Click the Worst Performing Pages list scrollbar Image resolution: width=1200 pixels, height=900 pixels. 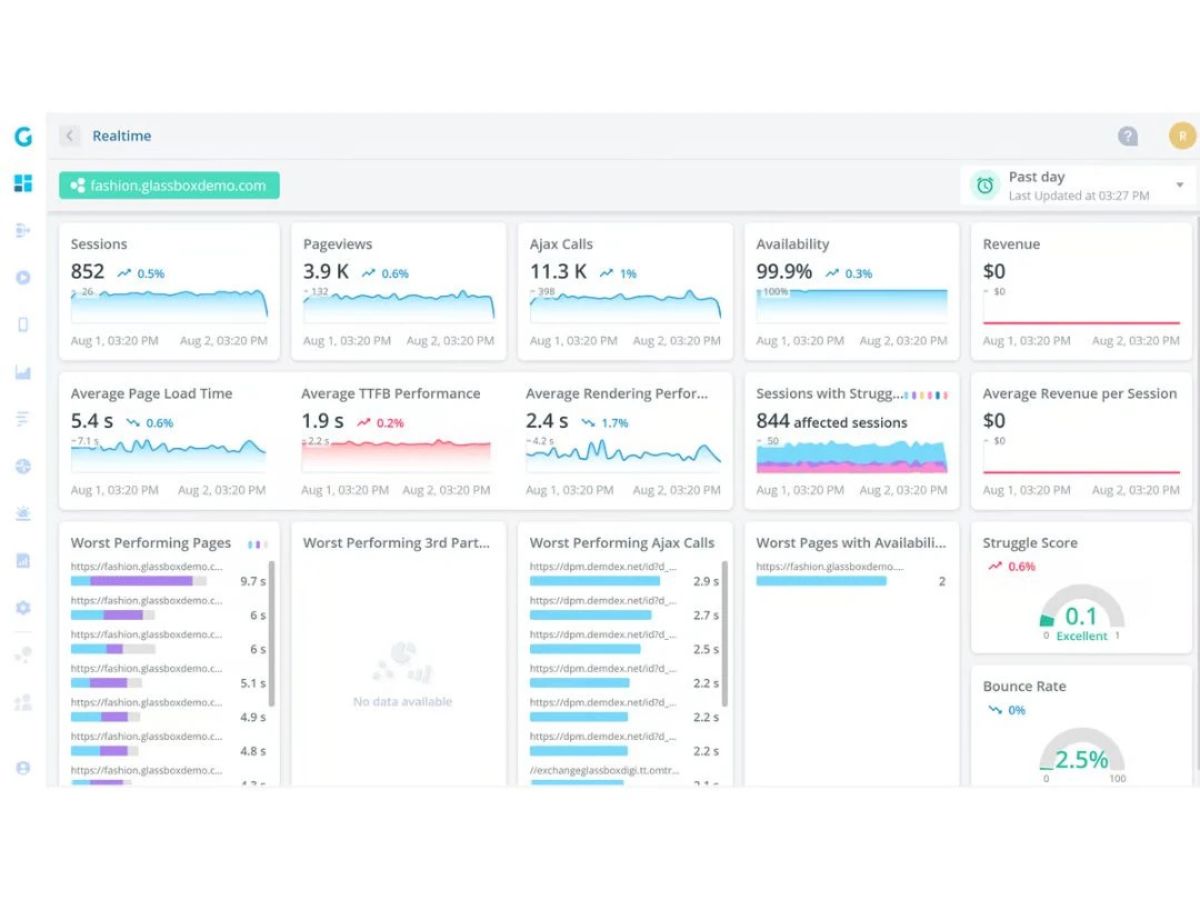coord(272,634)
